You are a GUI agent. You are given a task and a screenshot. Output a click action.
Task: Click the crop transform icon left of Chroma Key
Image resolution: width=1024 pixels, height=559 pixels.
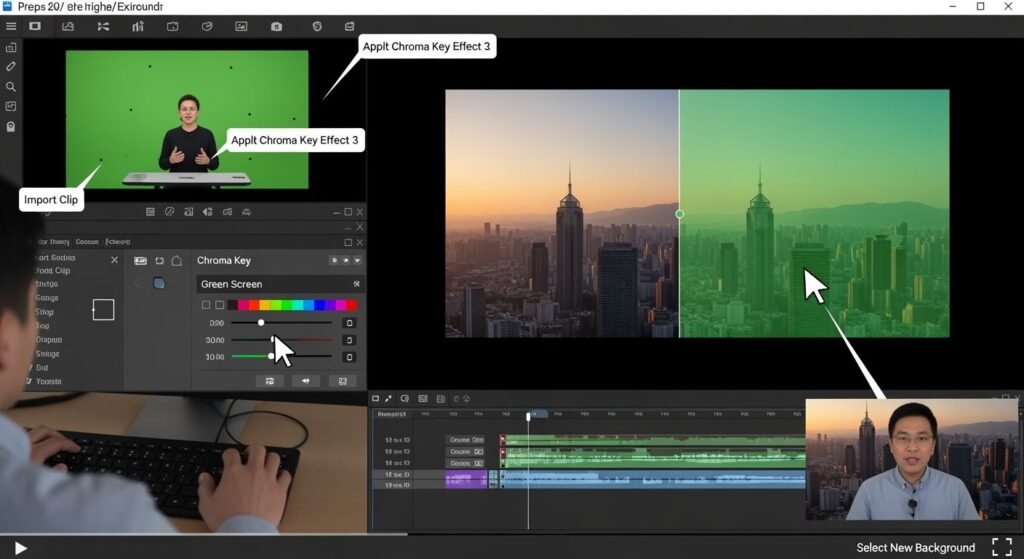coord(159,261)
